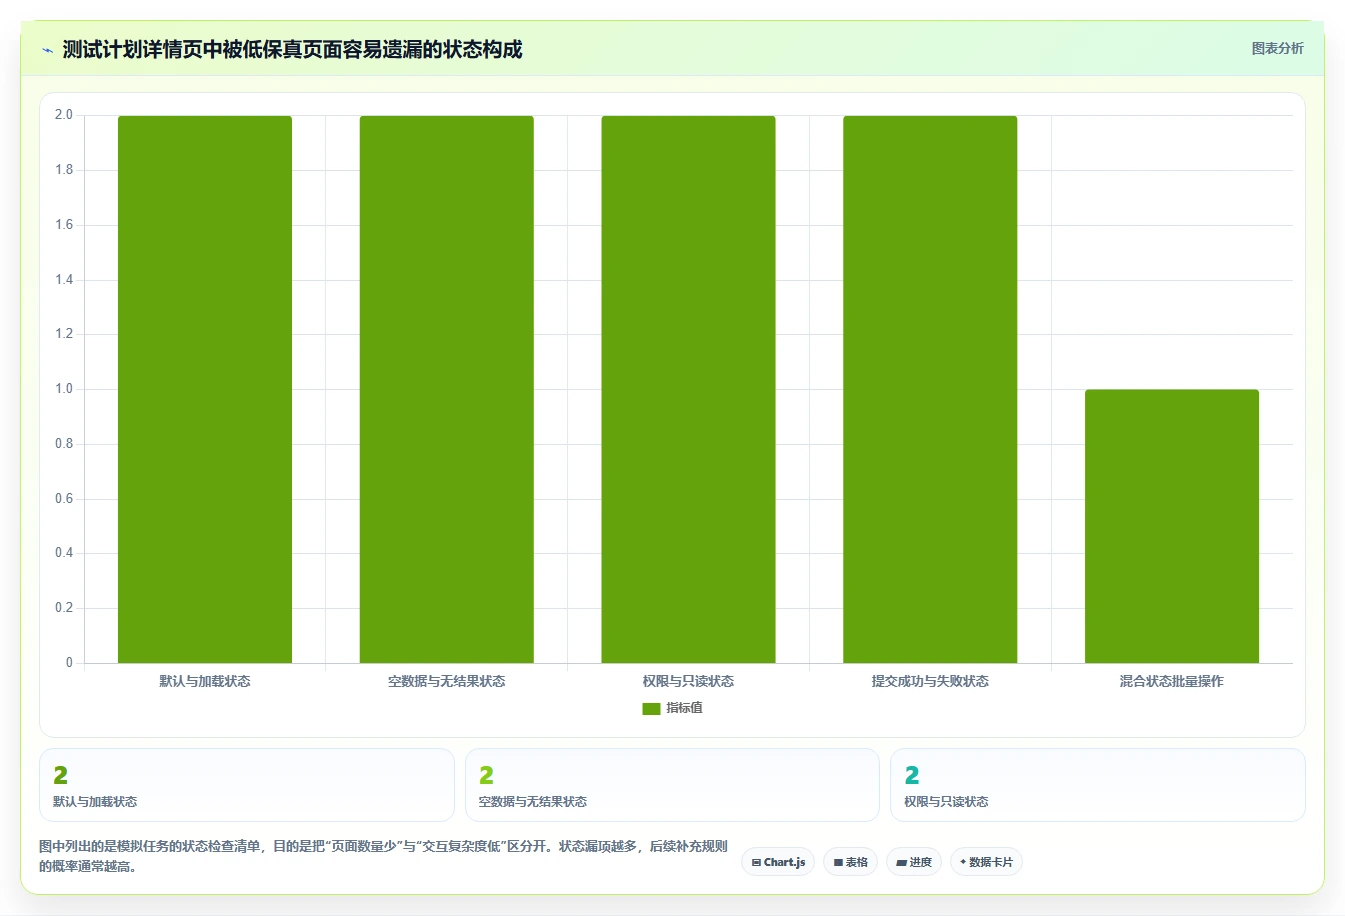This screenshot has height=916, width=1345.
Task: Click the chart title 测试计划详情页 heading
Action: tap(292, 50)
